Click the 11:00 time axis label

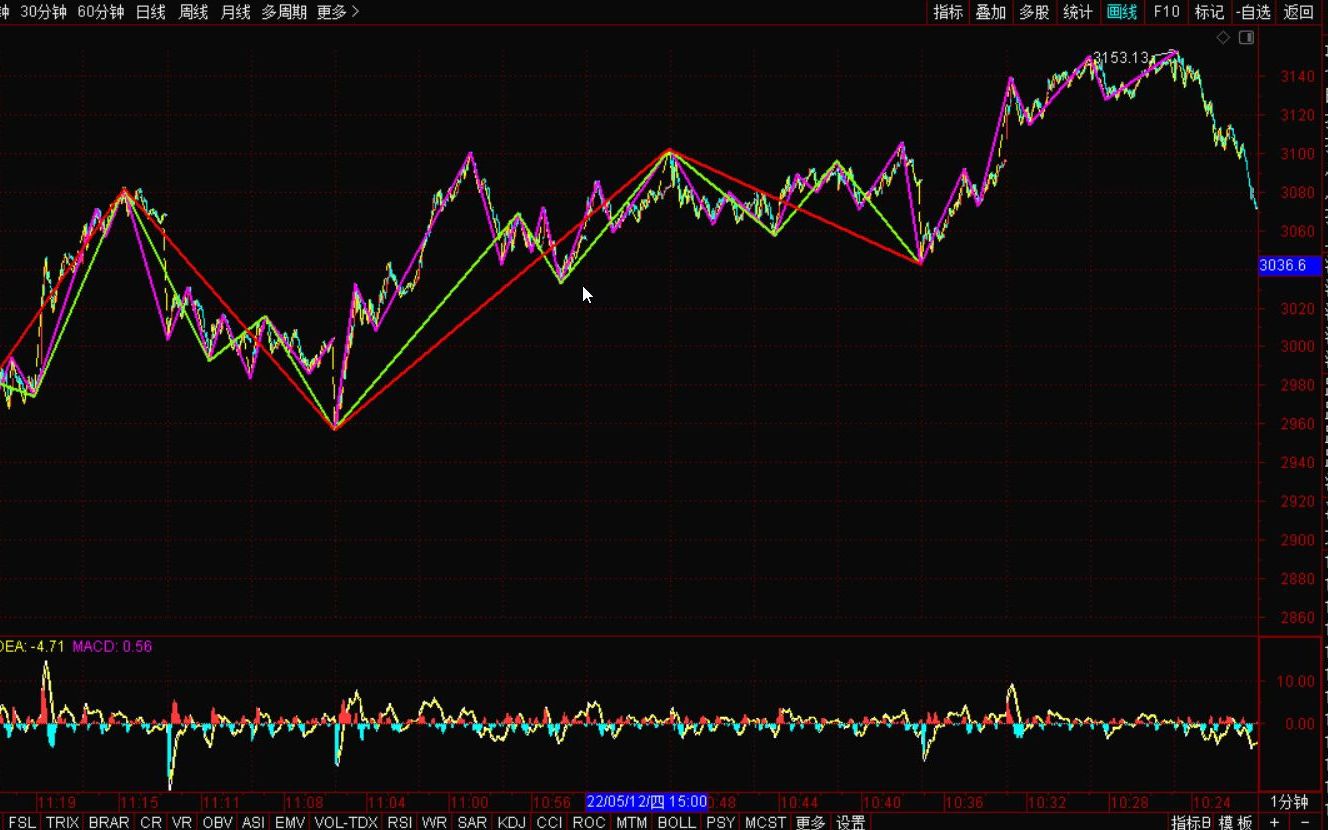(x=469, y=802)
